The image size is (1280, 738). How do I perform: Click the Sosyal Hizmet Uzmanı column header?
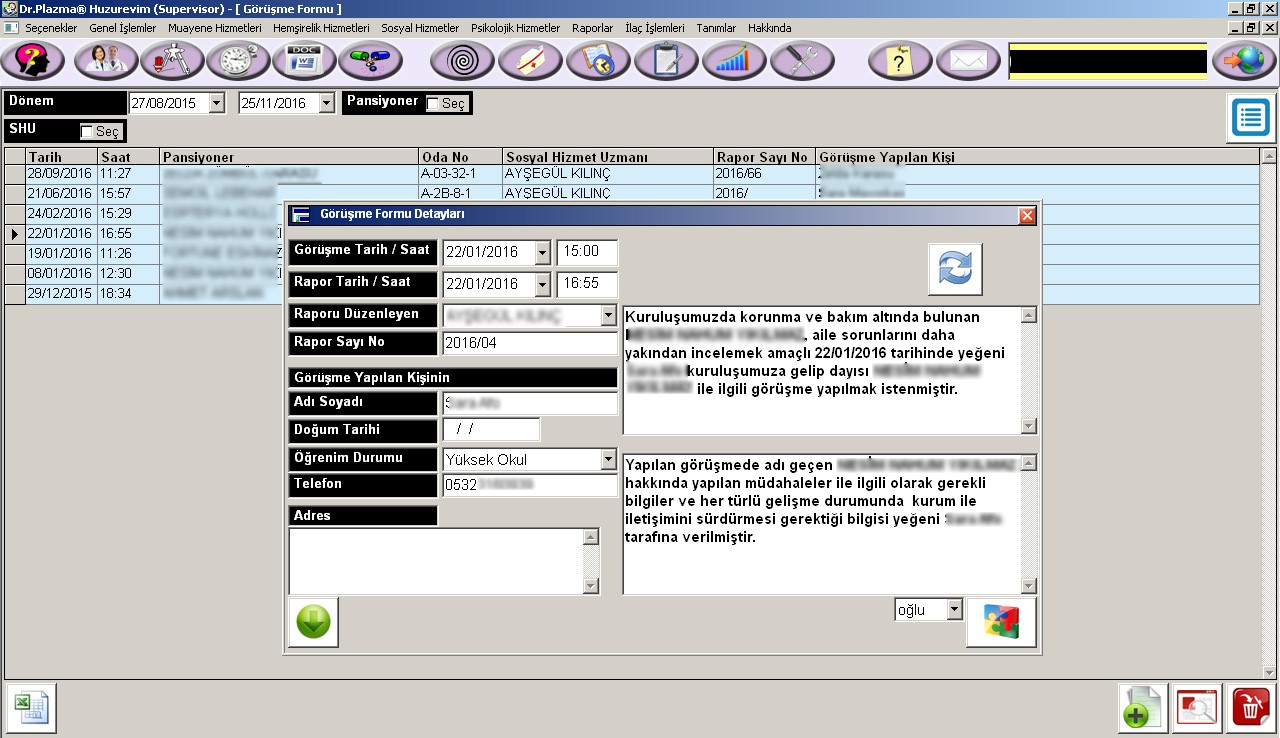(x=607, y=157)
